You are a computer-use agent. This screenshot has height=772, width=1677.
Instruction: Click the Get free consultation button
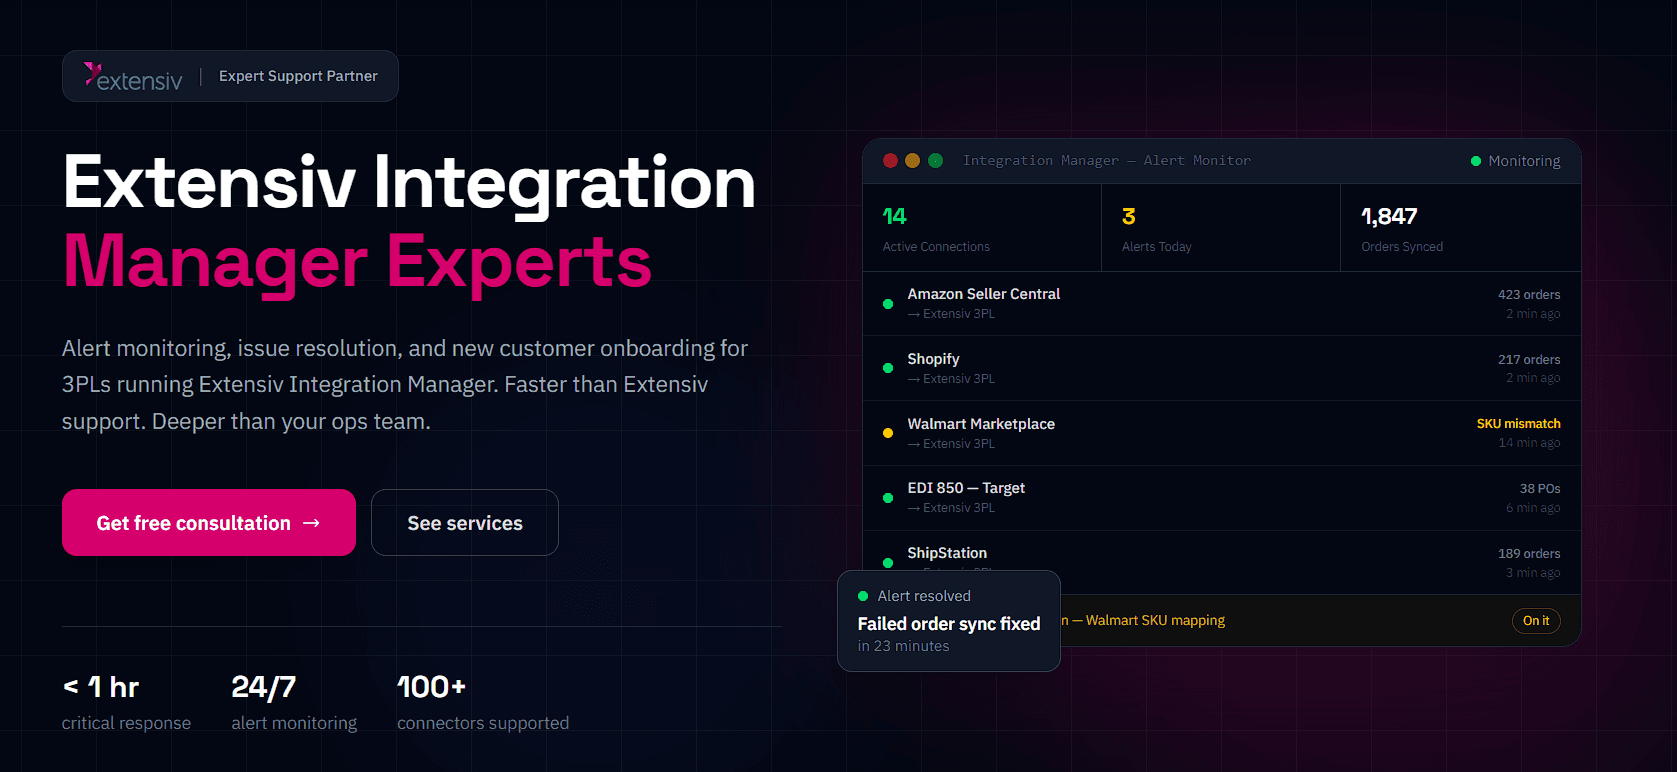209,522
